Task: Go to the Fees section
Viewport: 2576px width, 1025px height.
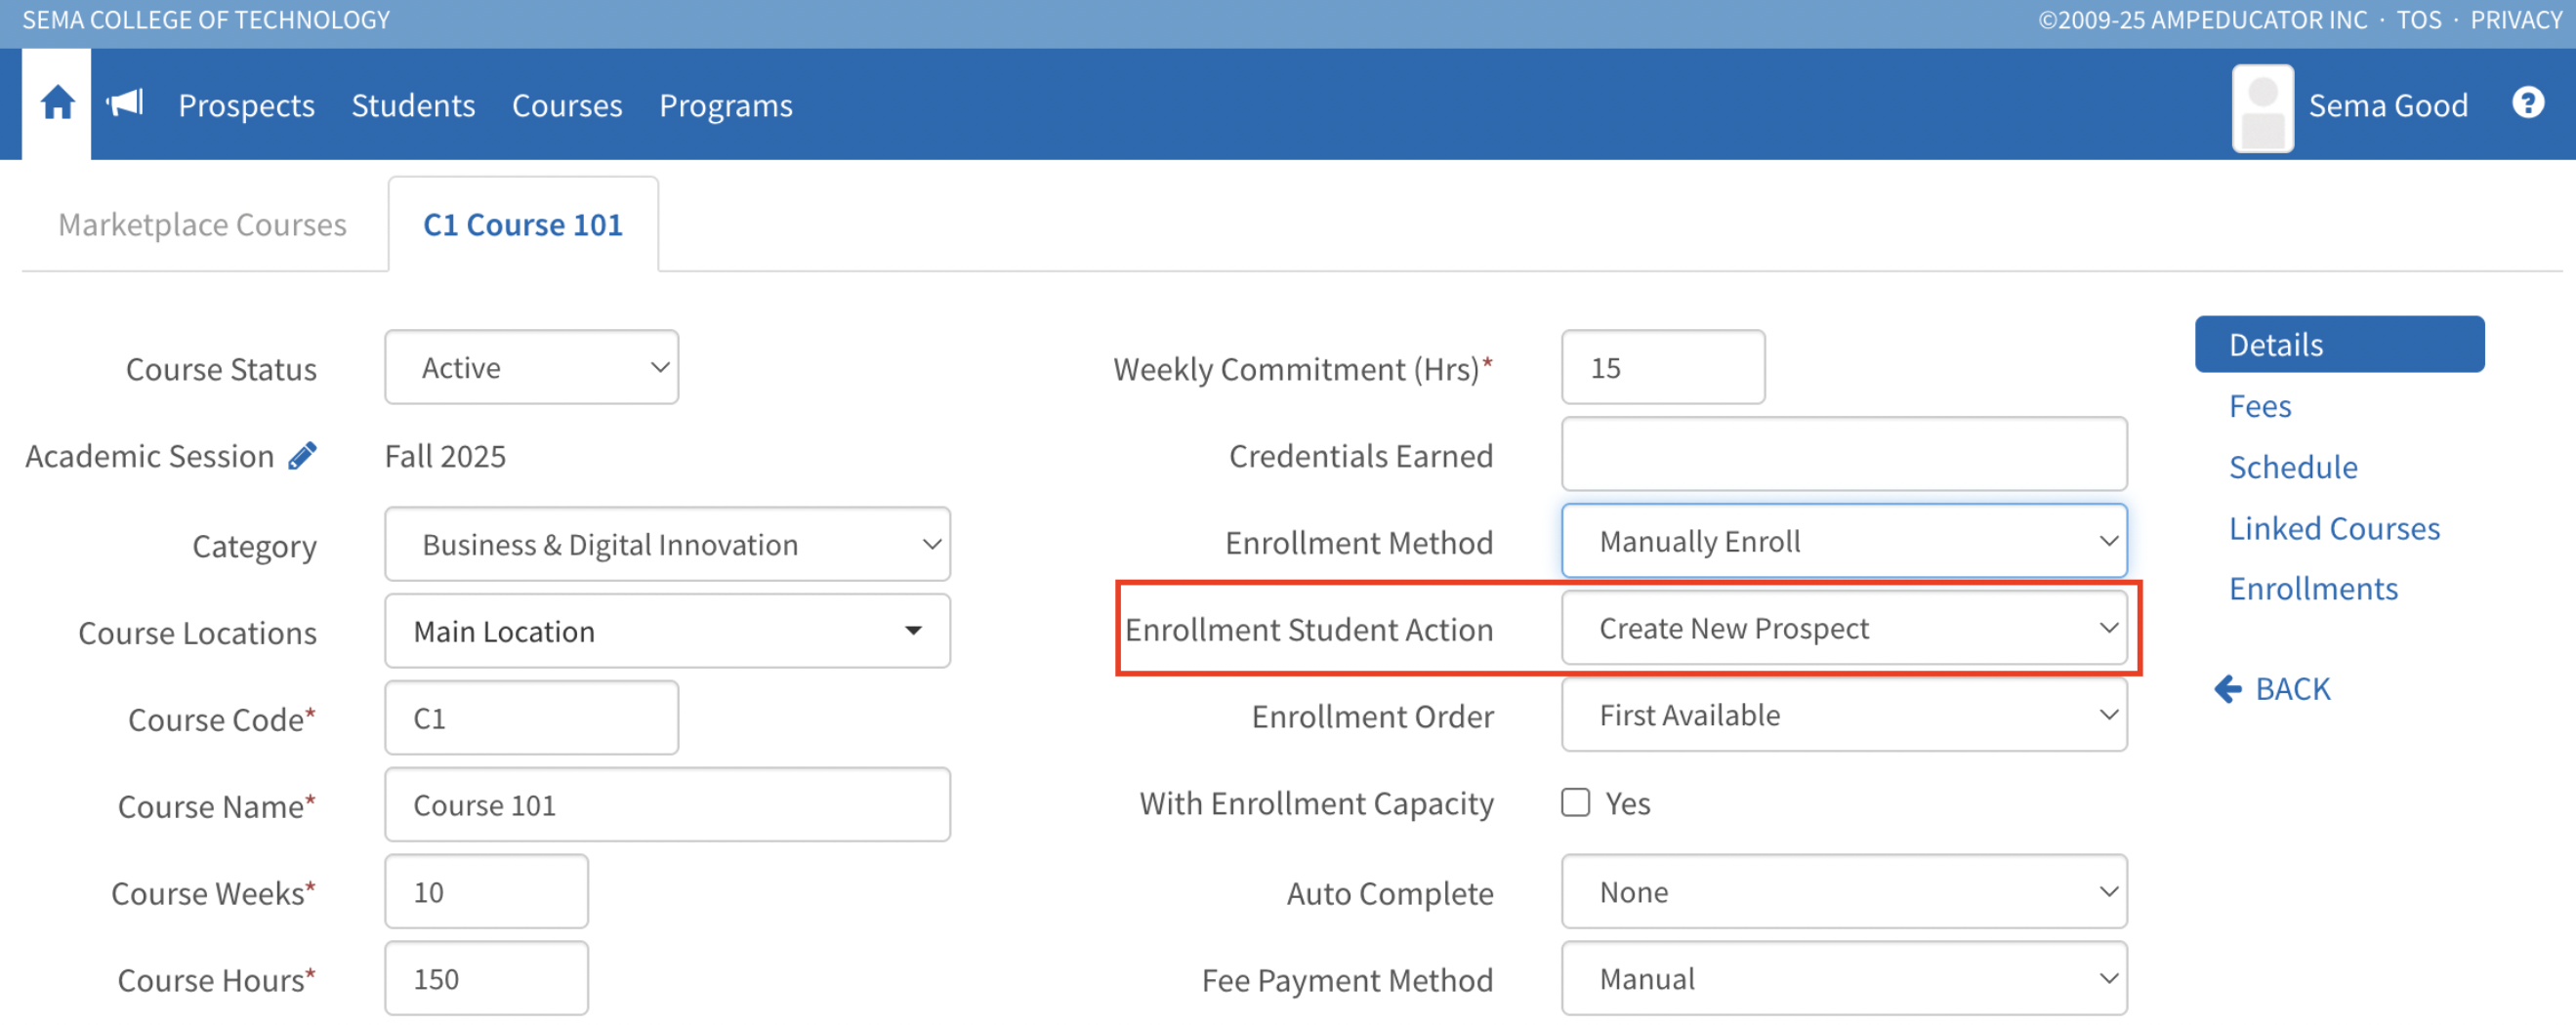Action: [2259, 406]
